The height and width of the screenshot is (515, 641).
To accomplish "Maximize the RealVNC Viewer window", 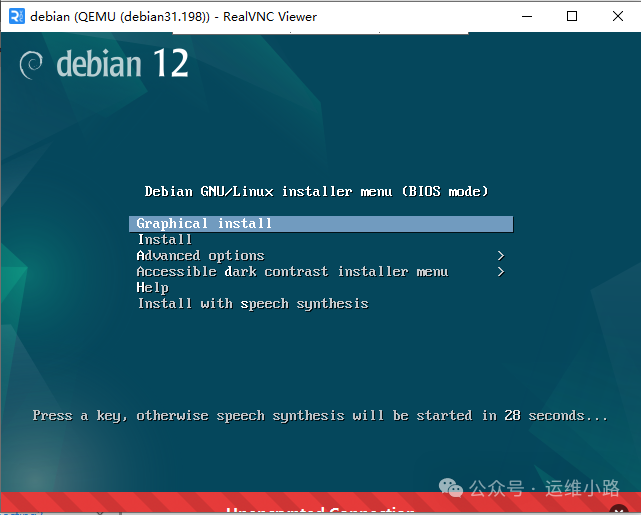I will tap(572, 16).
